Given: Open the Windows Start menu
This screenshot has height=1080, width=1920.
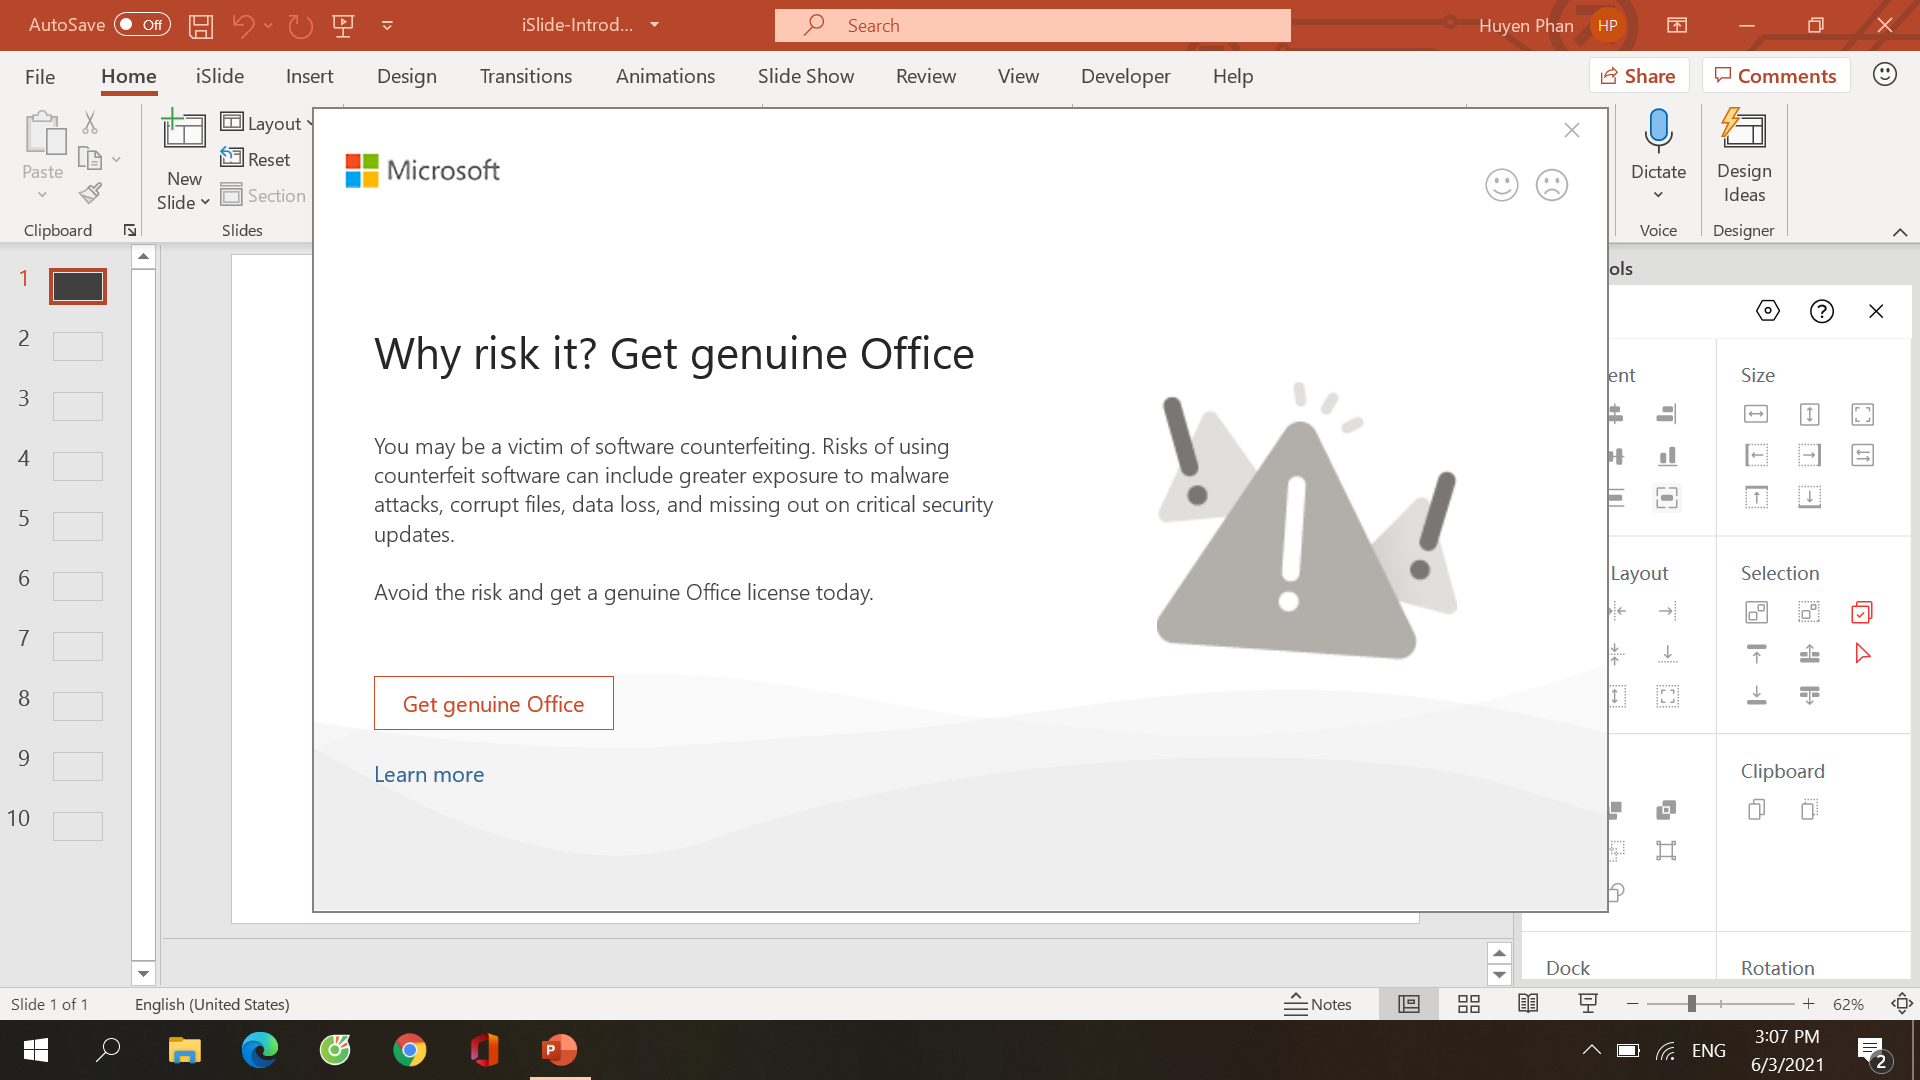Looking at the screenshot, I should pyautogui.click(x=36, y=1050).
